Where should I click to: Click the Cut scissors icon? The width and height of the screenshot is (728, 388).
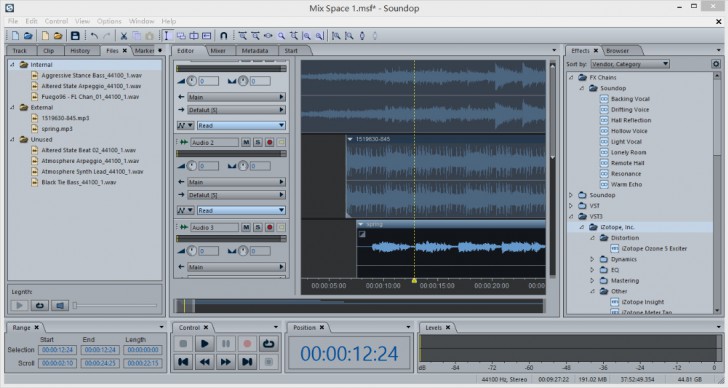124,36
